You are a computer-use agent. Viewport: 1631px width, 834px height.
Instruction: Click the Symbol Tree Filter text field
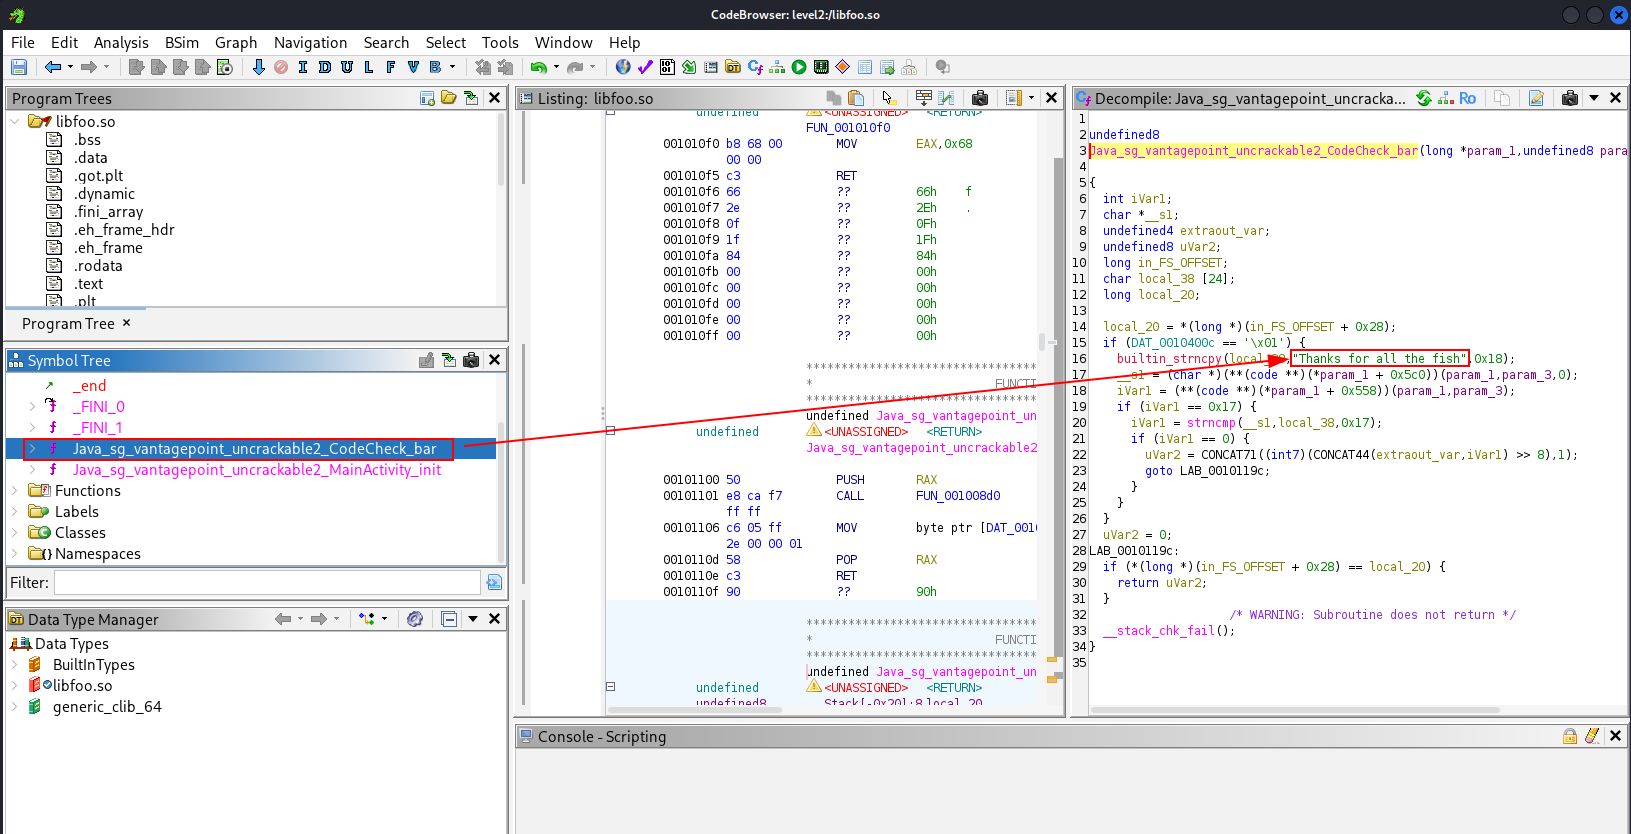pyautogui.click(x=267, y=582)
